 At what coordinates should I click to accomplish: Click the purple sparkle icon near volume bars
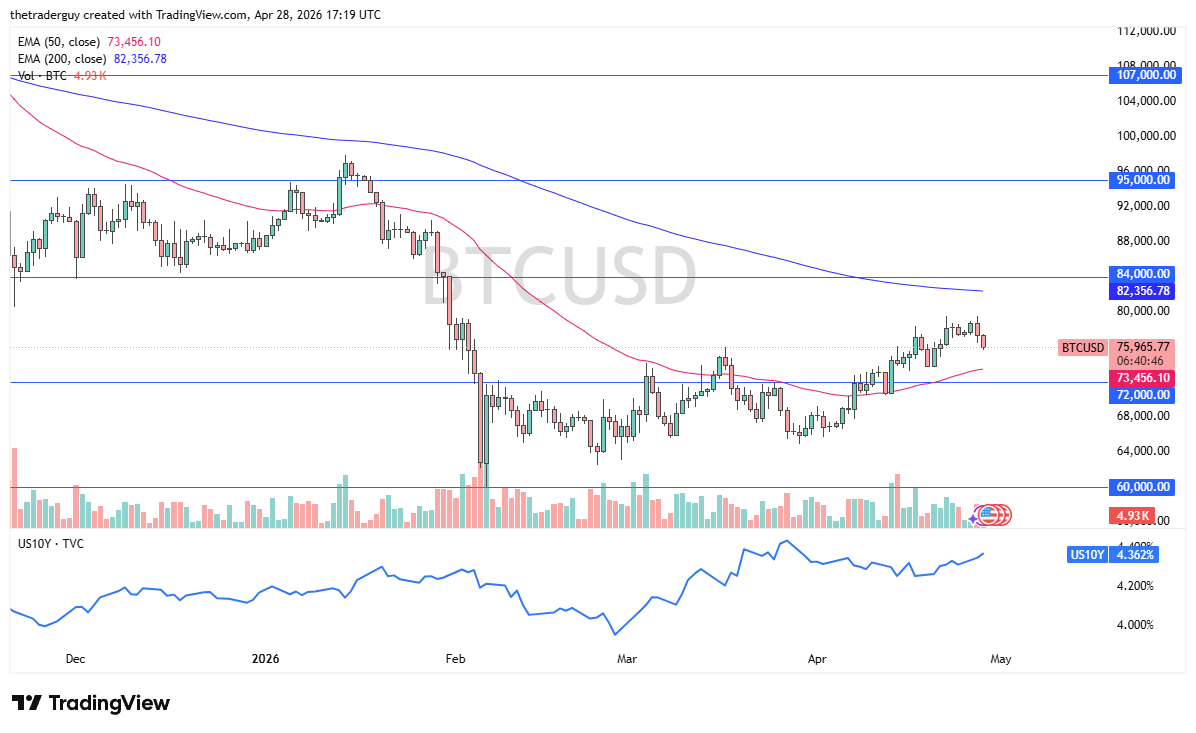coord(971,519)
